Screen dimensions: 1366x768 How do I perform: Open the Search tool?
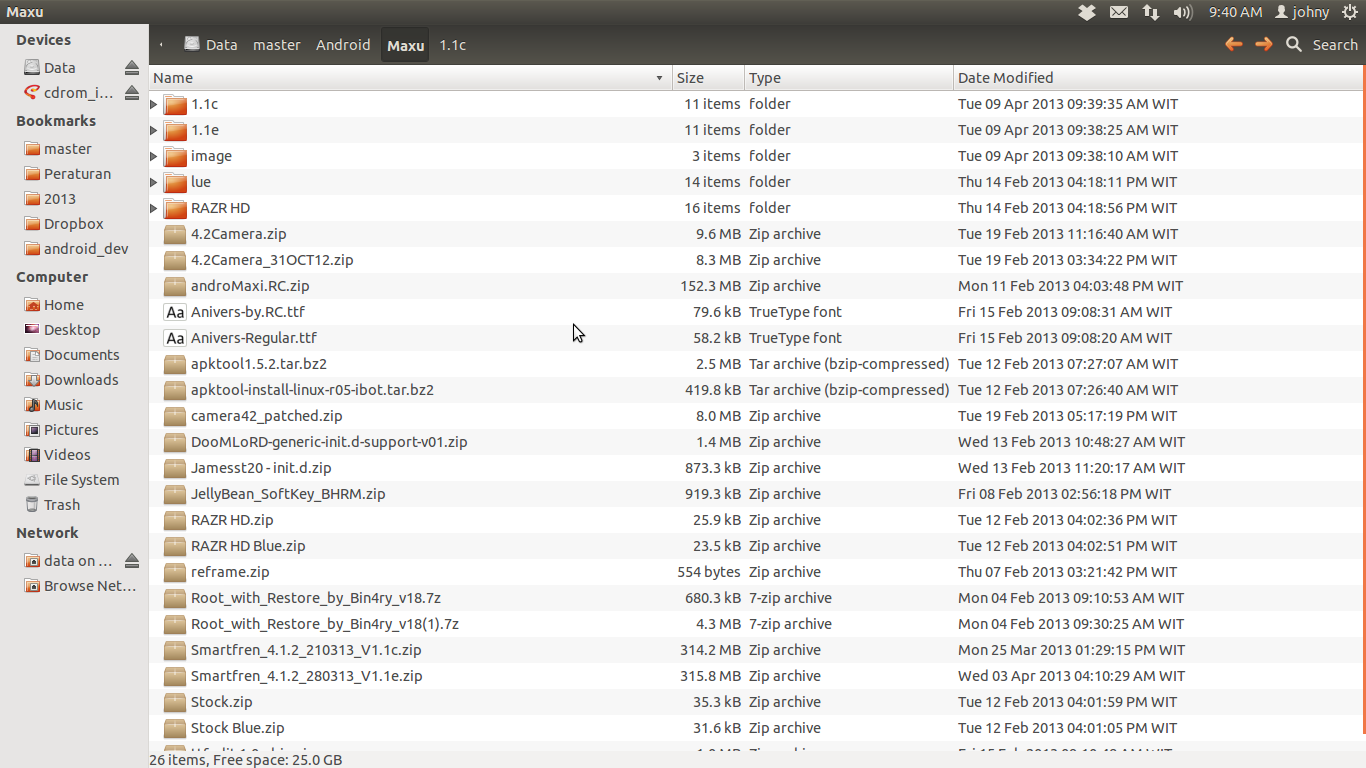click(1322, 44)
